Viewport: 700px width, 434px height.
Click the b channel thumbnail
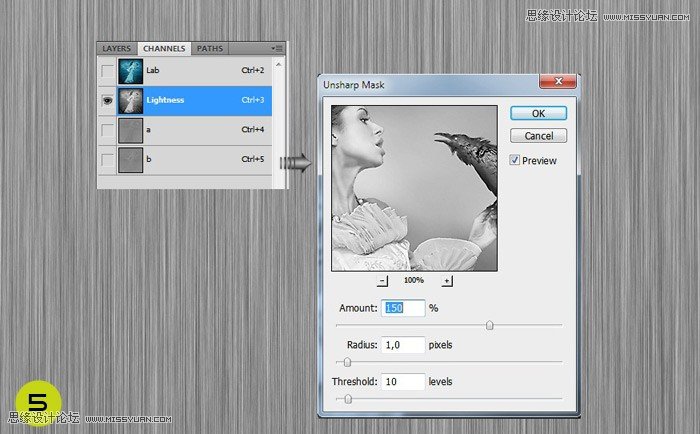(130, 160)
